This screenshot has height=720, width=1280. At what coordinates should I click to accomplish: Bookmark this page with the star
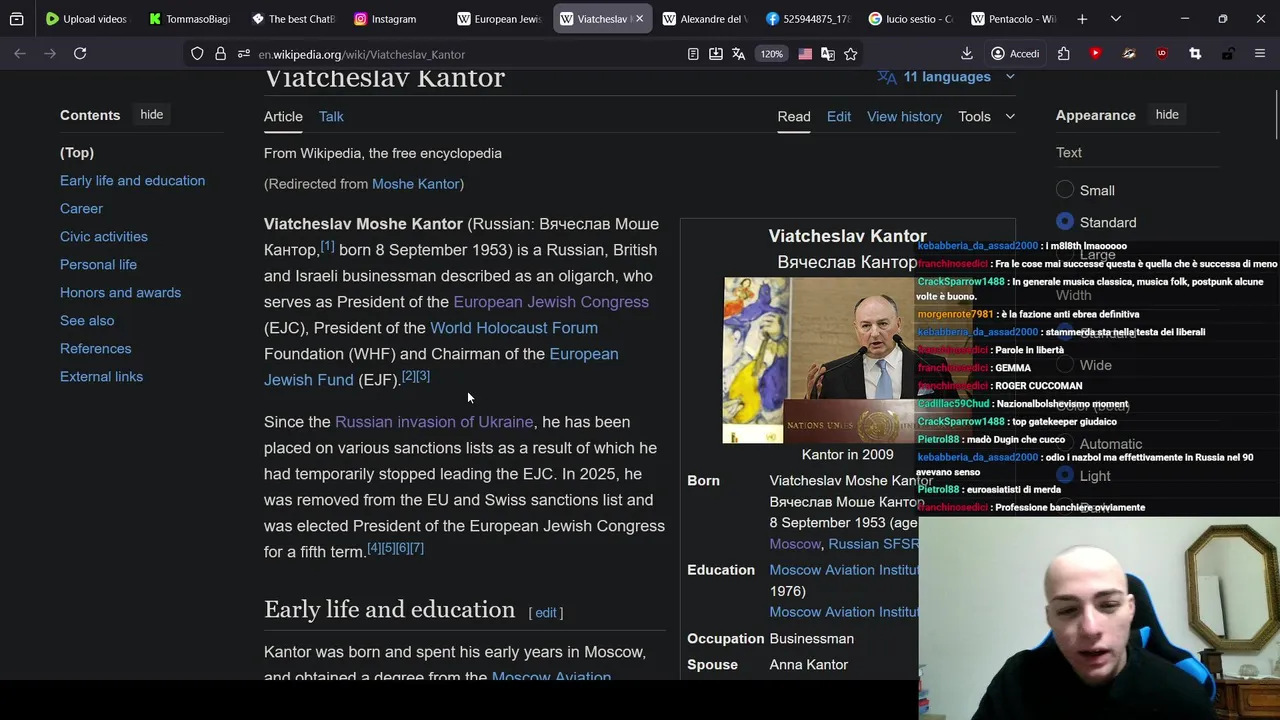(x=850, y=54)
